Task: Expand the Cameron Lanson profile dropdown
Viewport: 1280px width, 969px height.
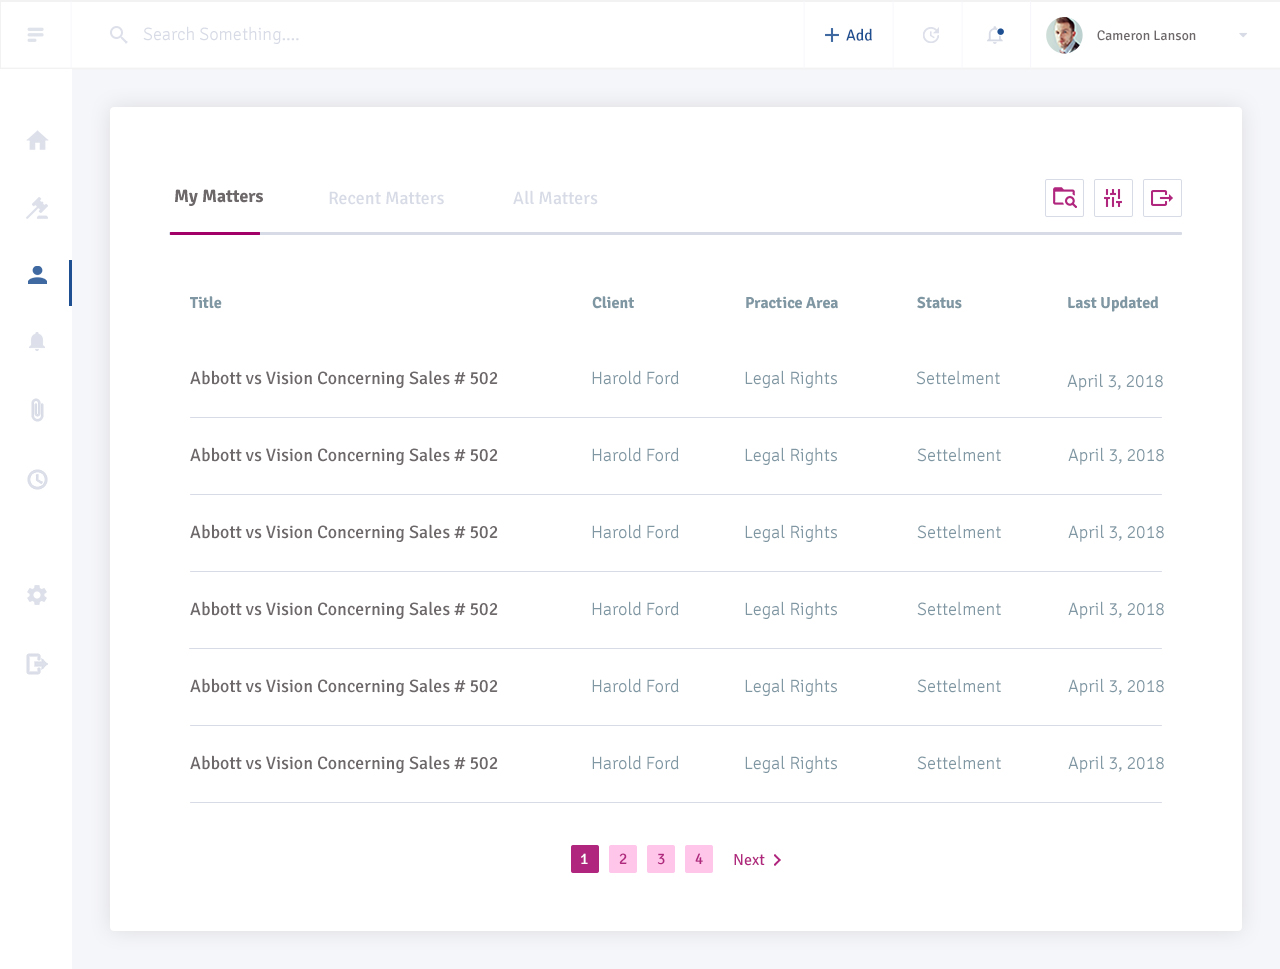Action: (1243, 35)
